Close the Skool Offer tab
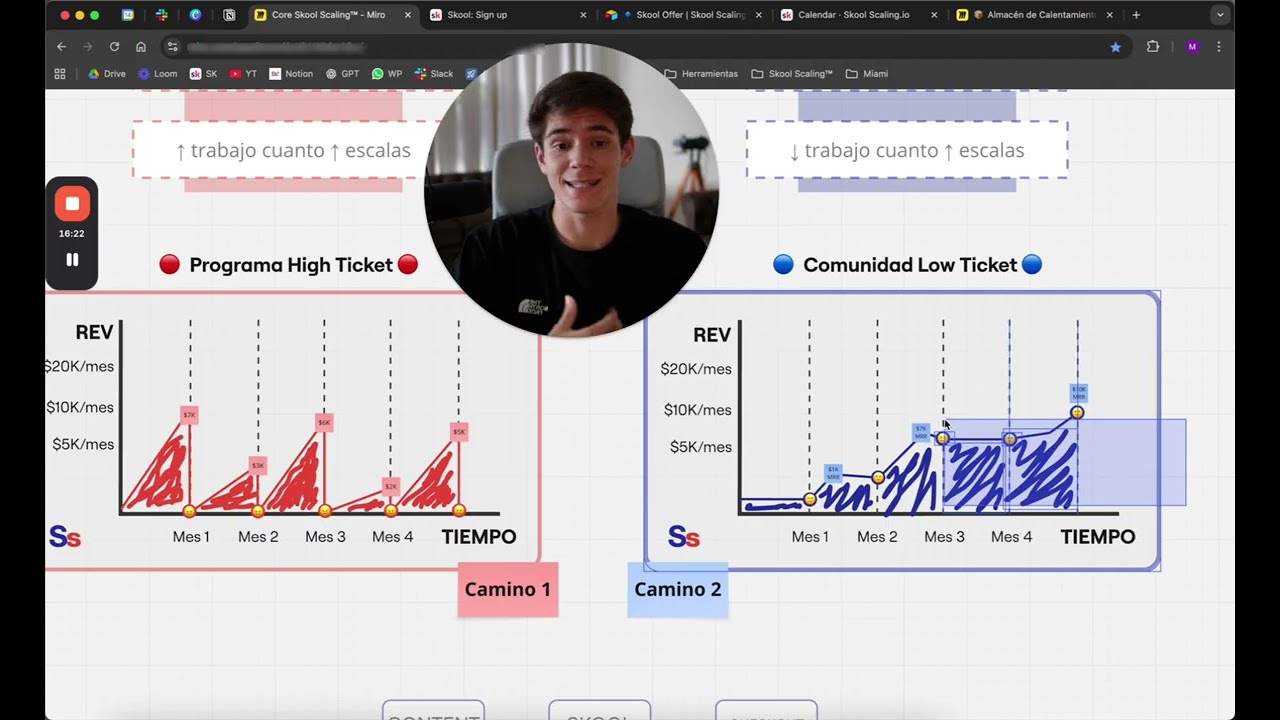This screenshot has height=720, width=1280. point(759,15)
